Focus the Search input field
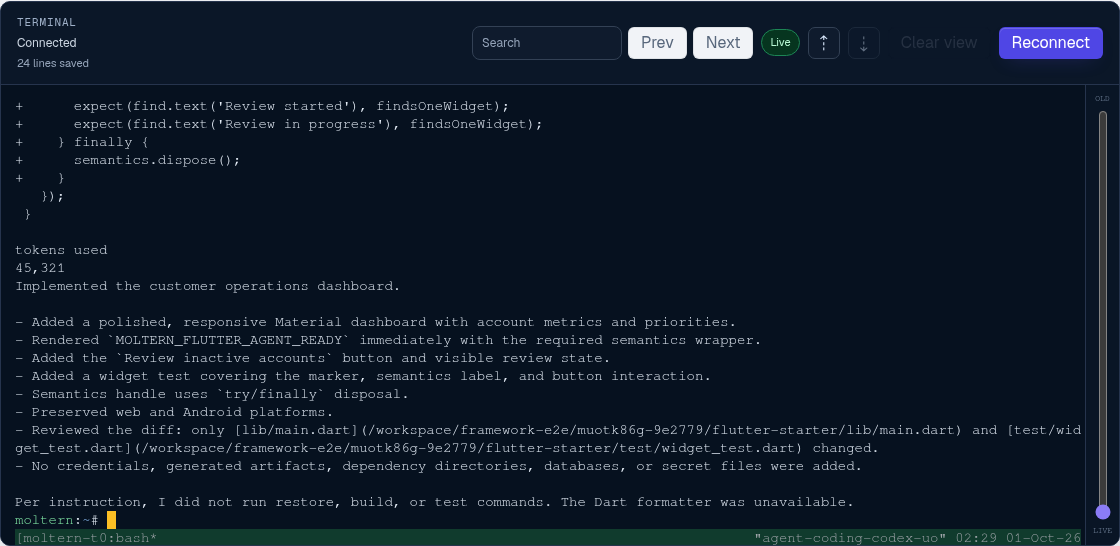The width and height of the screenshot is (1120, 546). (547, 43)
